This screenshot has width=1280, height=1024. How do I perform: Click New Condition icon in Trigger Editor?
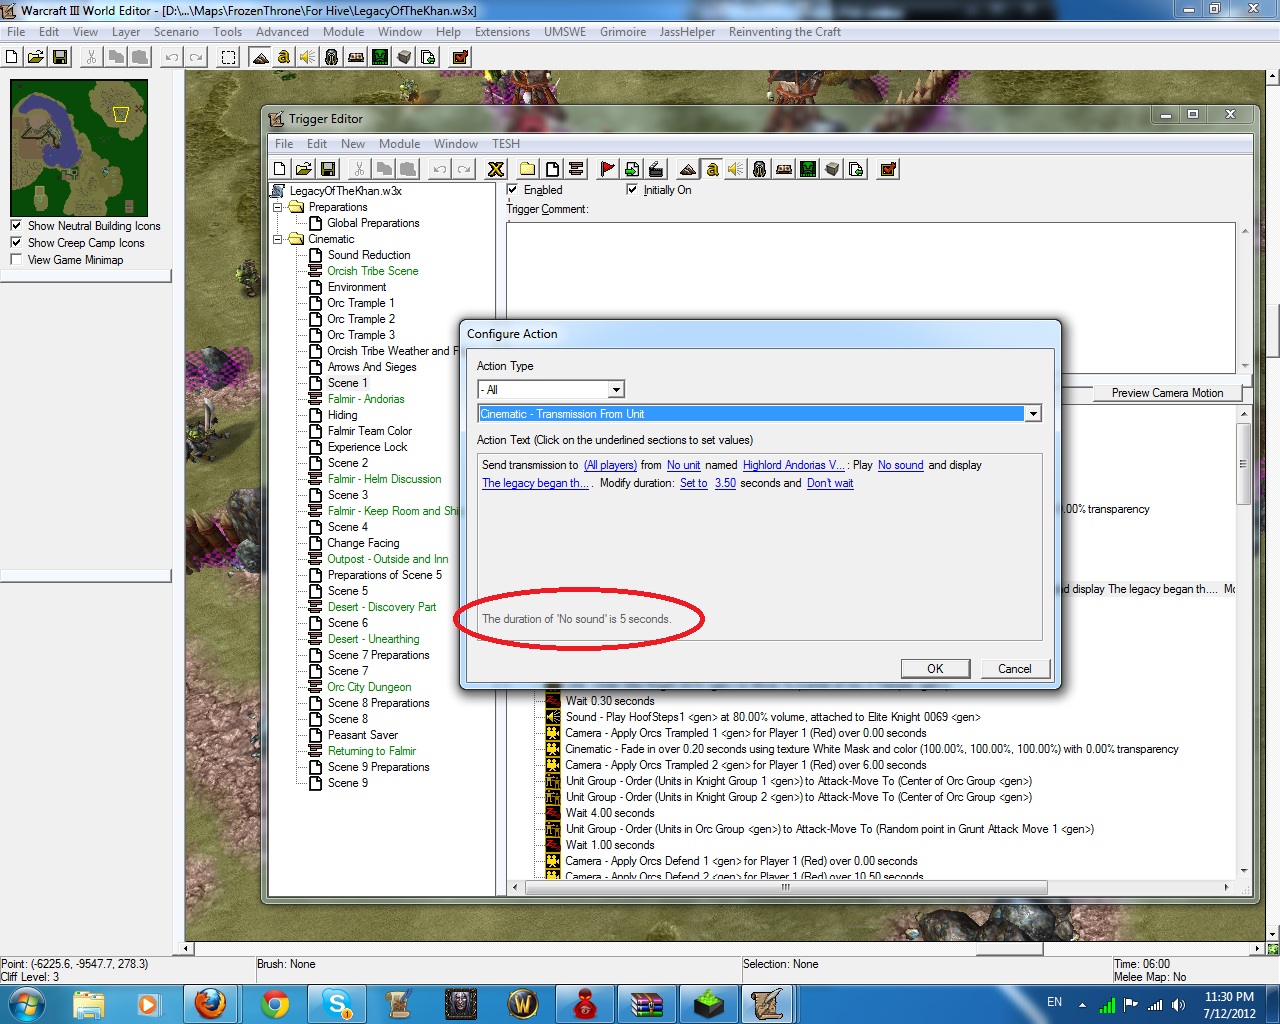coord(631,169)
